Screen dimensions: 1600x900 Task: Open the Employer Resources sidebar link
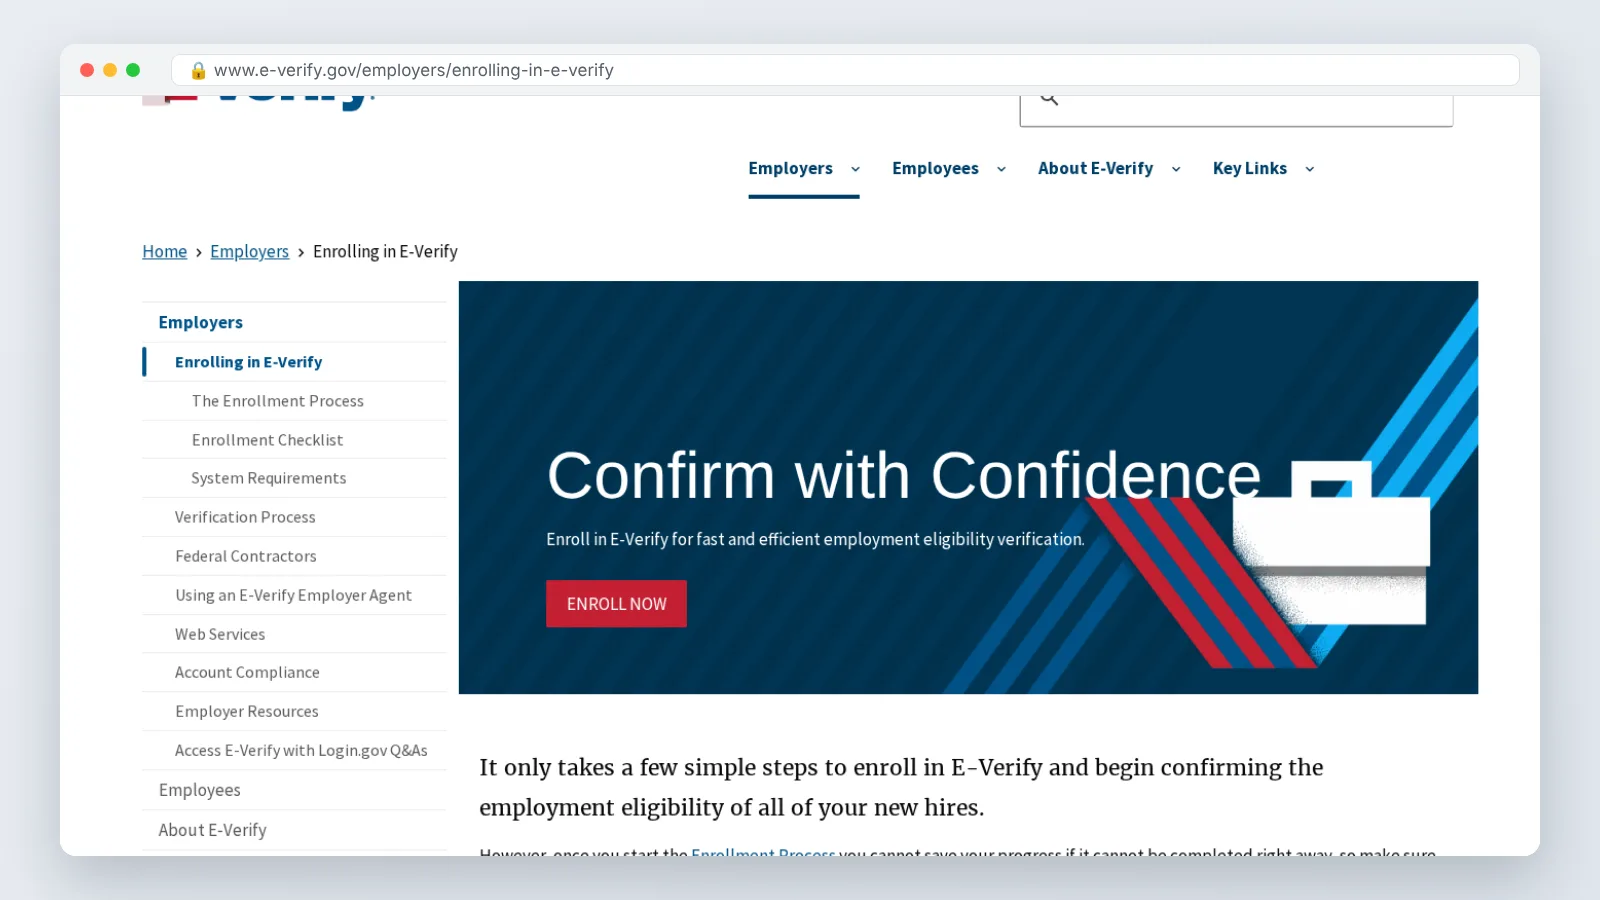[247, 711]
